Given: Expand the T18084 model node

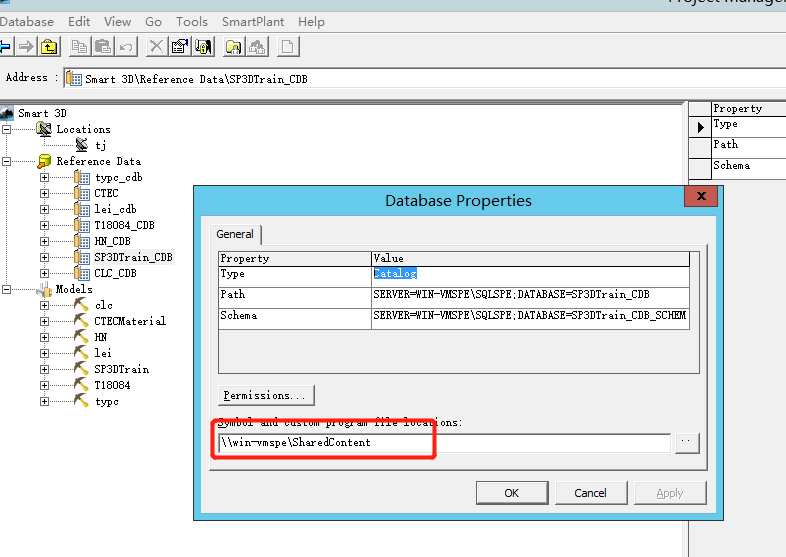Looking at the screenshot, I should [x=45, y=386].
